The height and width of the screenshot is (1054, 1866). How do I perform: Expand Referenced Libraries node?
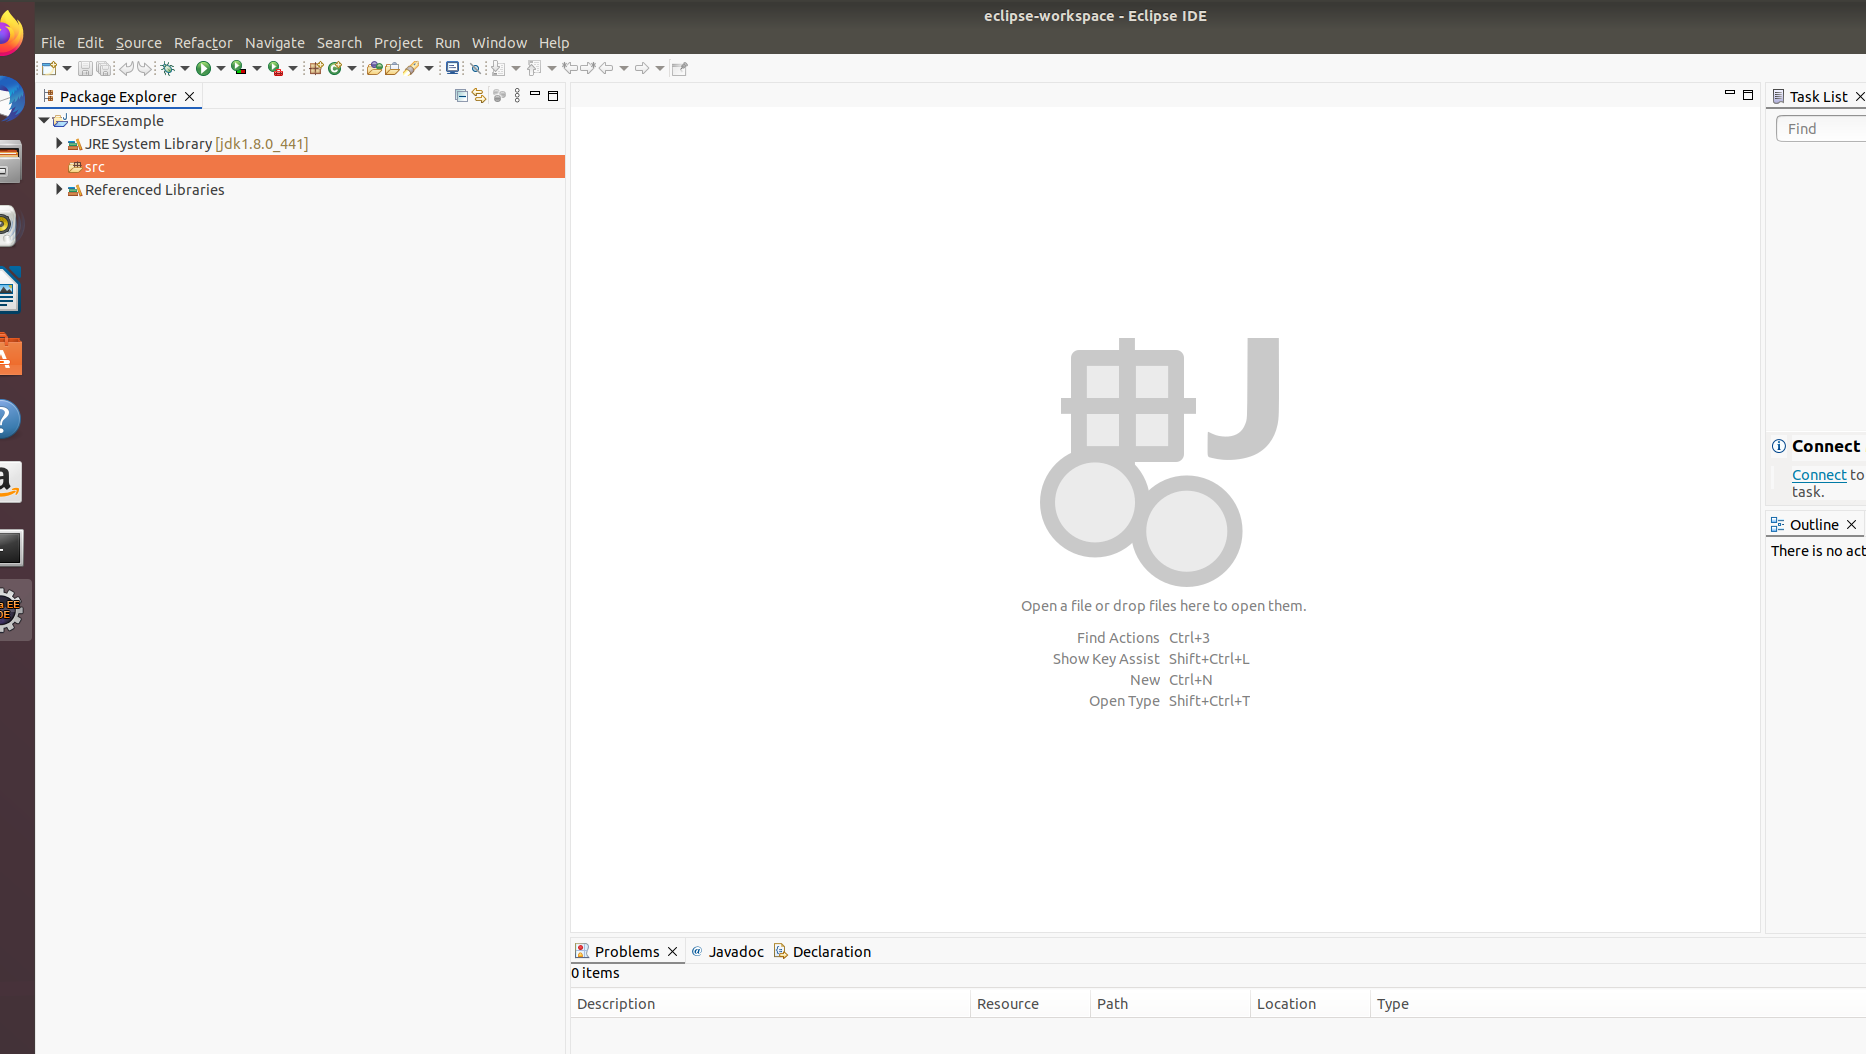click(59, 189)
